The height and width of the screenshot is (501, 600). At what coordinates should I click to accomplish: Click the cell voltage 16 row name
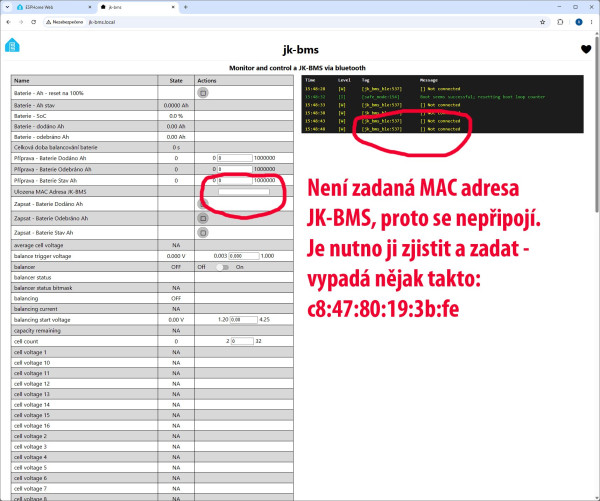coord(32,426)
